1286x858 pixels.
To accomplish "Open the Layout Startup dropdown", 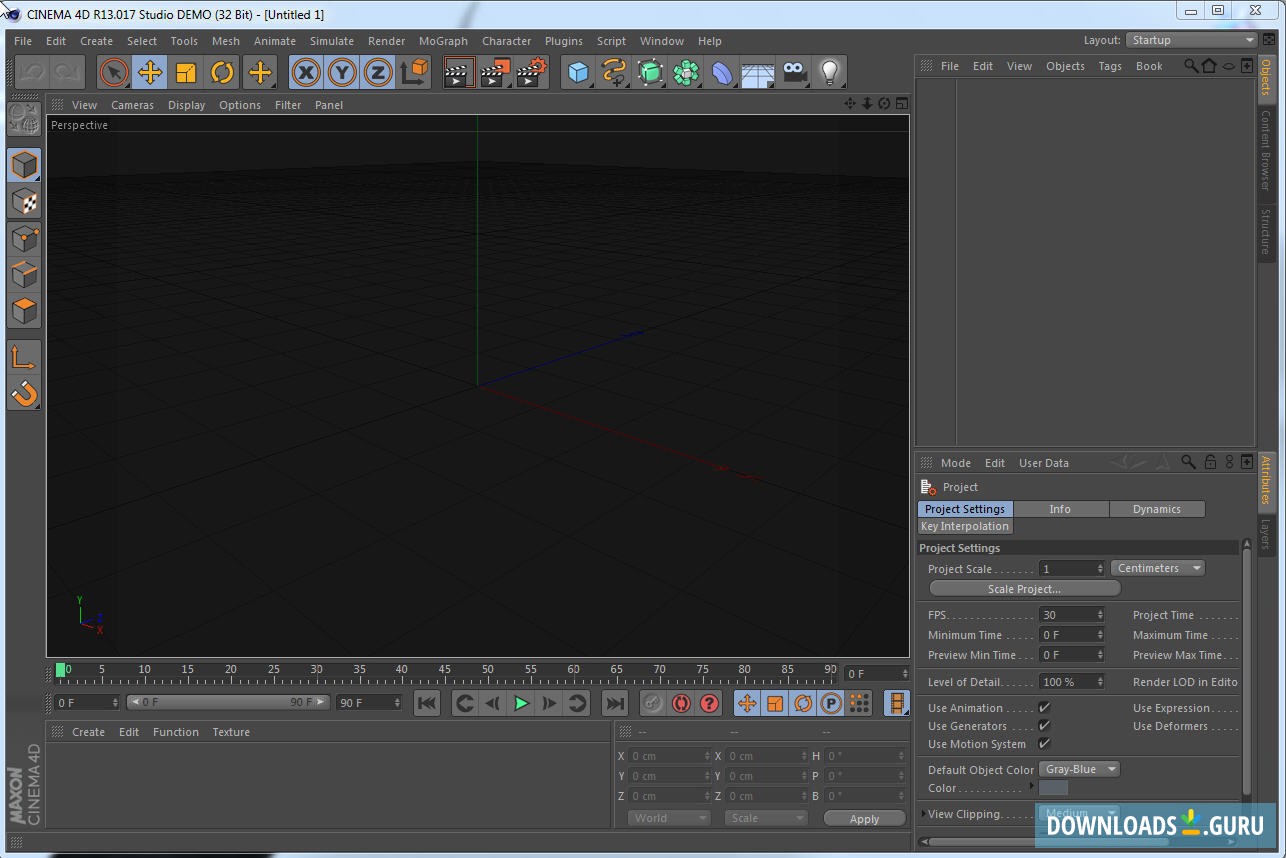I will coord(1191,40).
